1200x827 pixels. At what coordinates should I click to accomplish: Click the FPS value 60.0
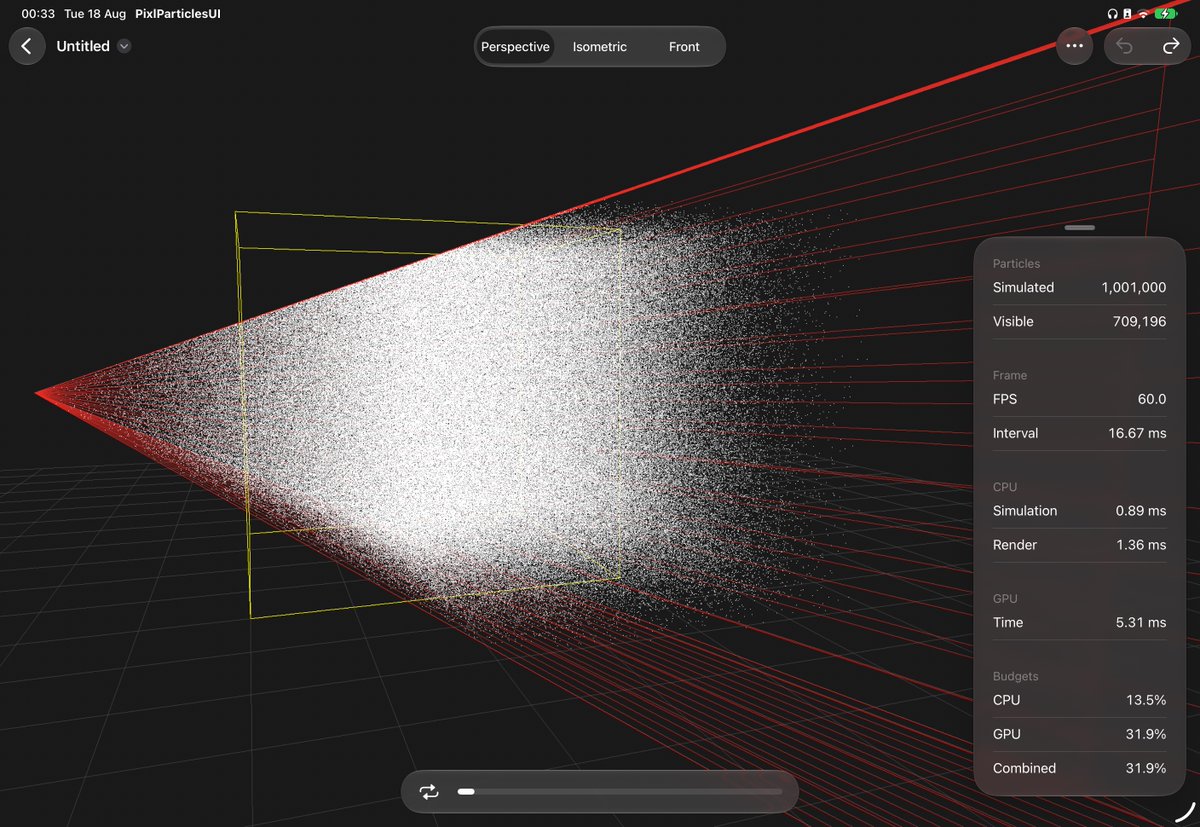[1151, 399]
